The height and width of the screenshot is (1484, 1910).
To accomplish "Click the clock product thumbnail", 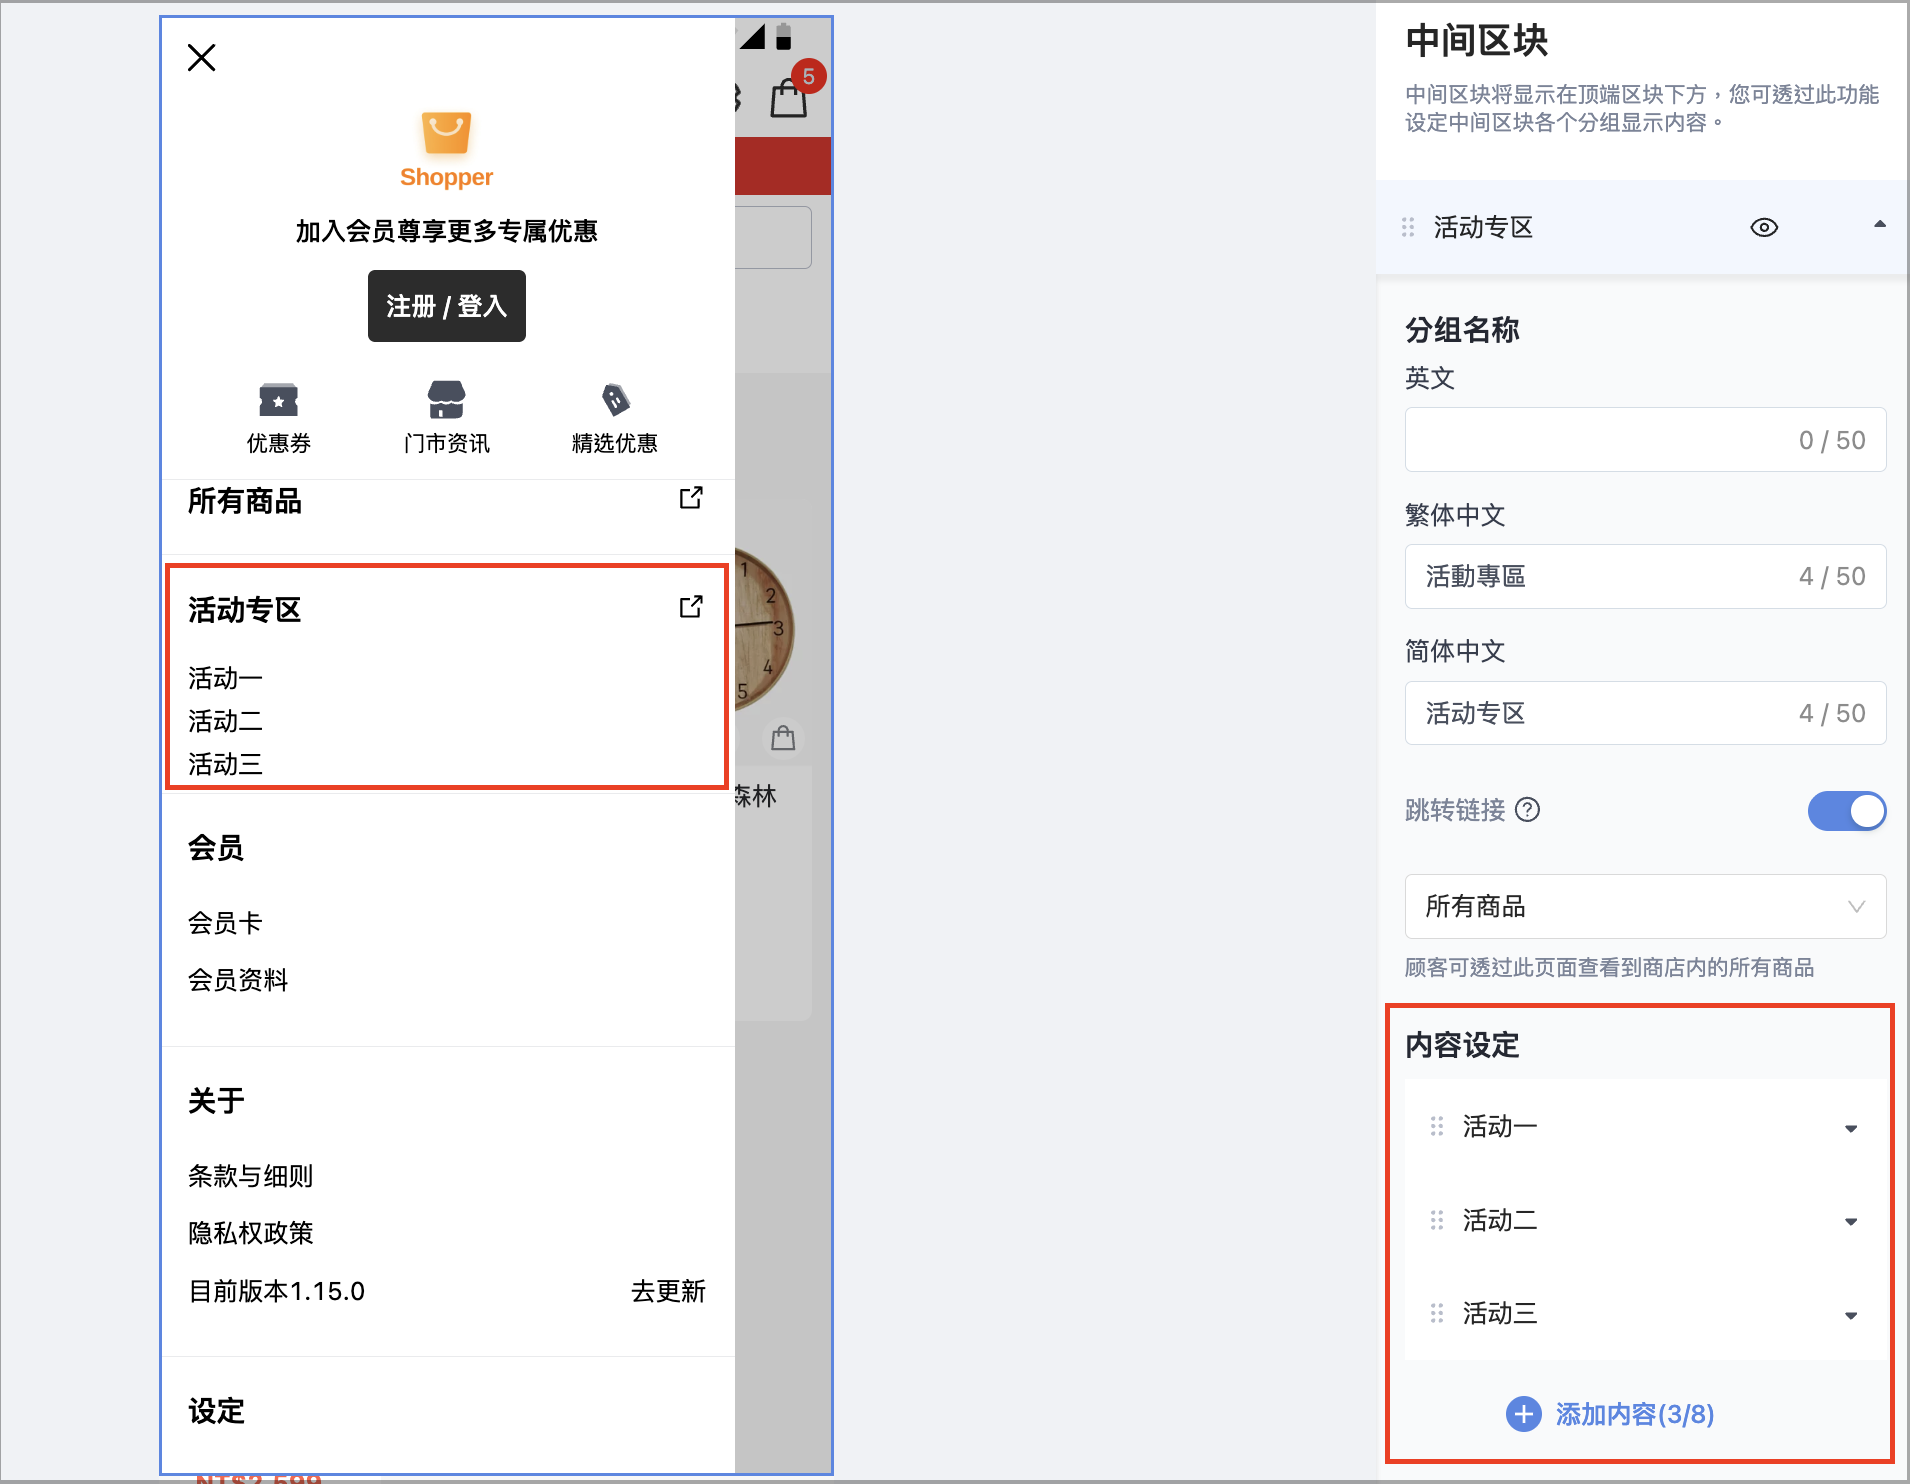I will [x=764, y=630].
